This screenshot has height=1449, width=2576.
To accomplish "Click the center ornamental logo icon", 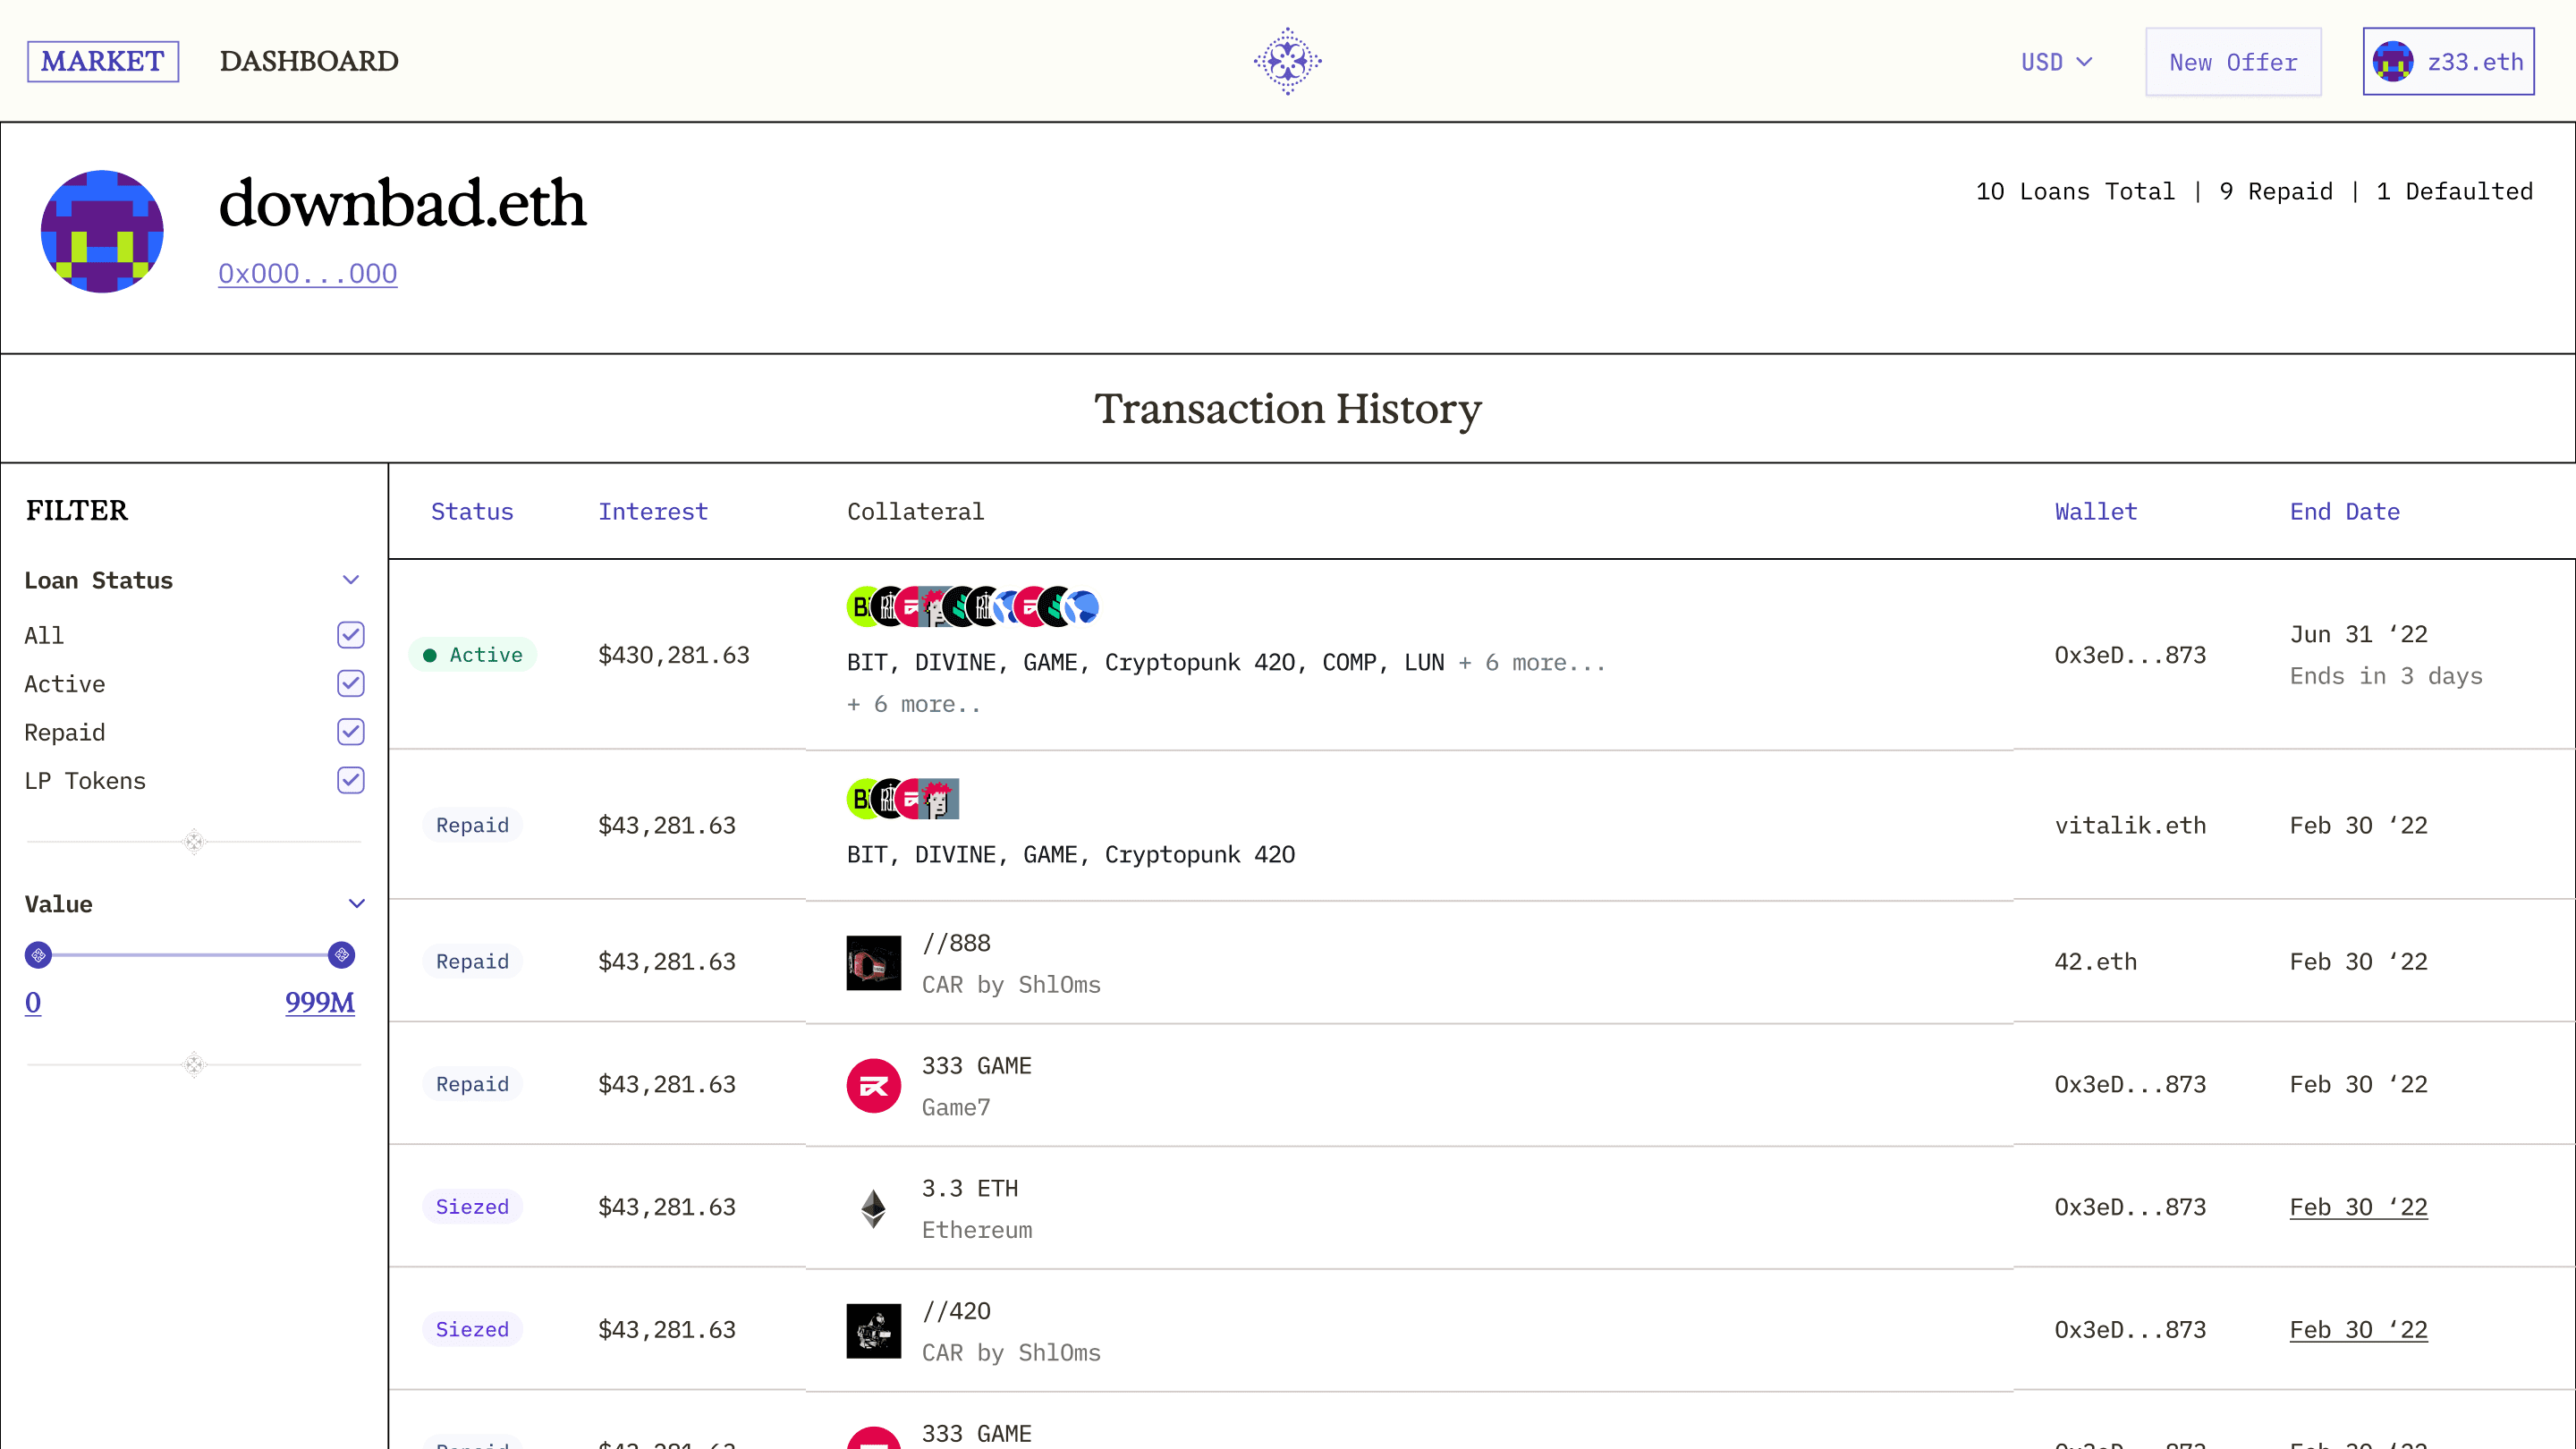I will pos(1287,61).
